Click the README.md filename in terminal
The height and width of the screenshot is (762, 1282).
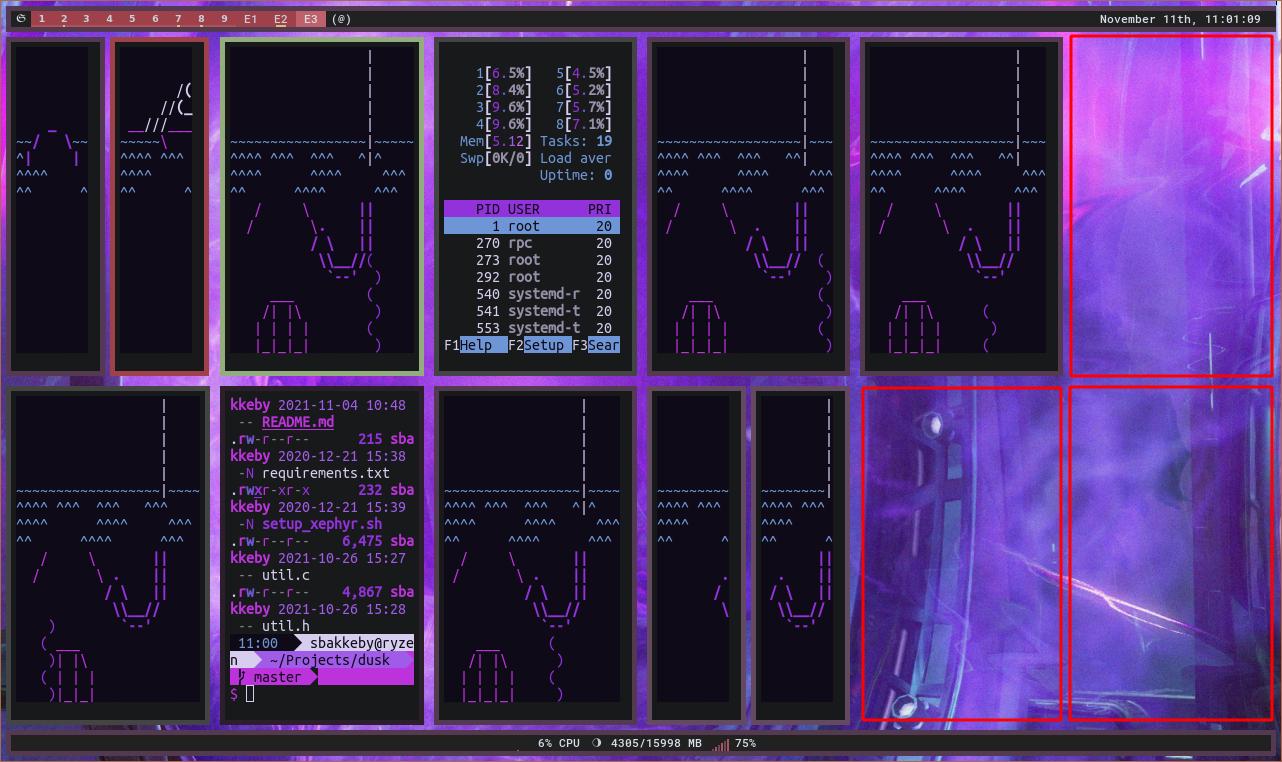coord(298,422)
